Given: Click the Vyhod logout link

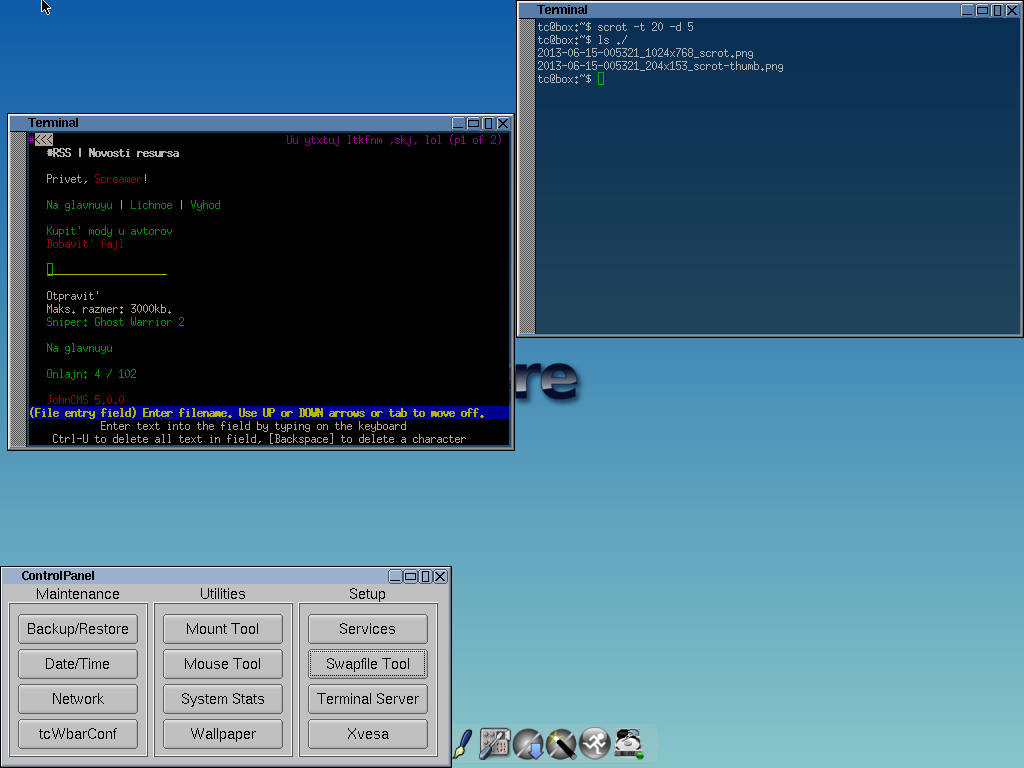Looking at the screenshot, I should click(205, 205).
